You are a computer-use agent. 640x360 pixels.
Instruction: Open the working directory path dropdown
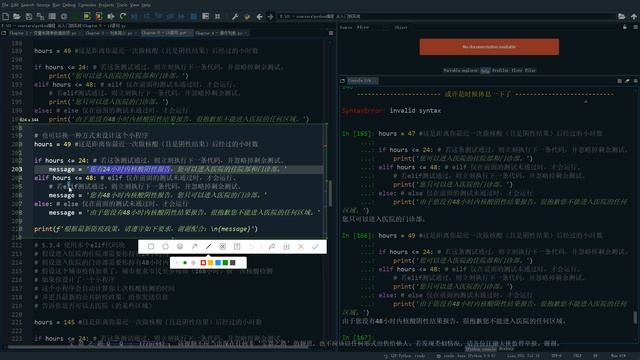coord(446,16)
